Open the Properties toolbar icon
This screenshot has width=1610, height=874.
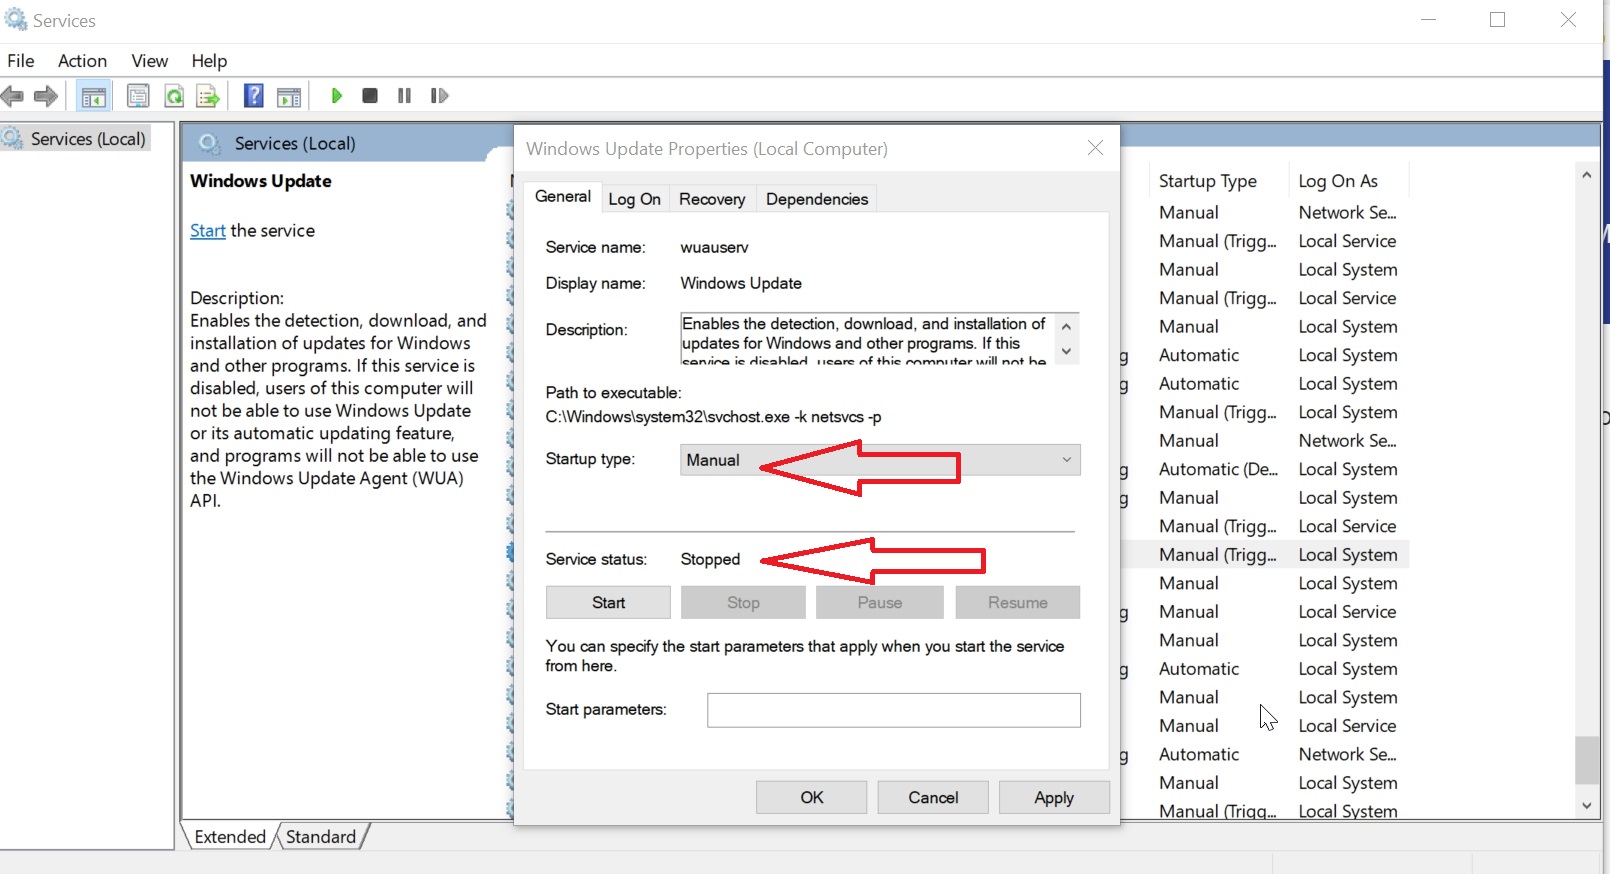(x=138, y=96)
